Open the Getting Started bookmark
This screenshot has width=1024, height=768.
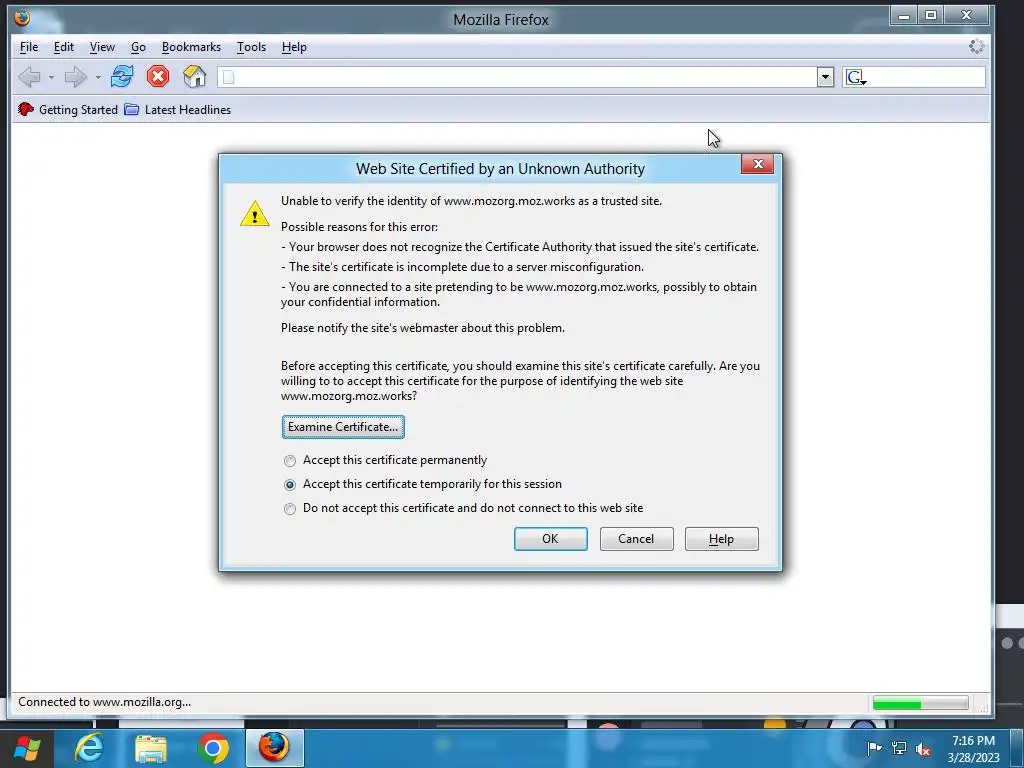[68, 110]
